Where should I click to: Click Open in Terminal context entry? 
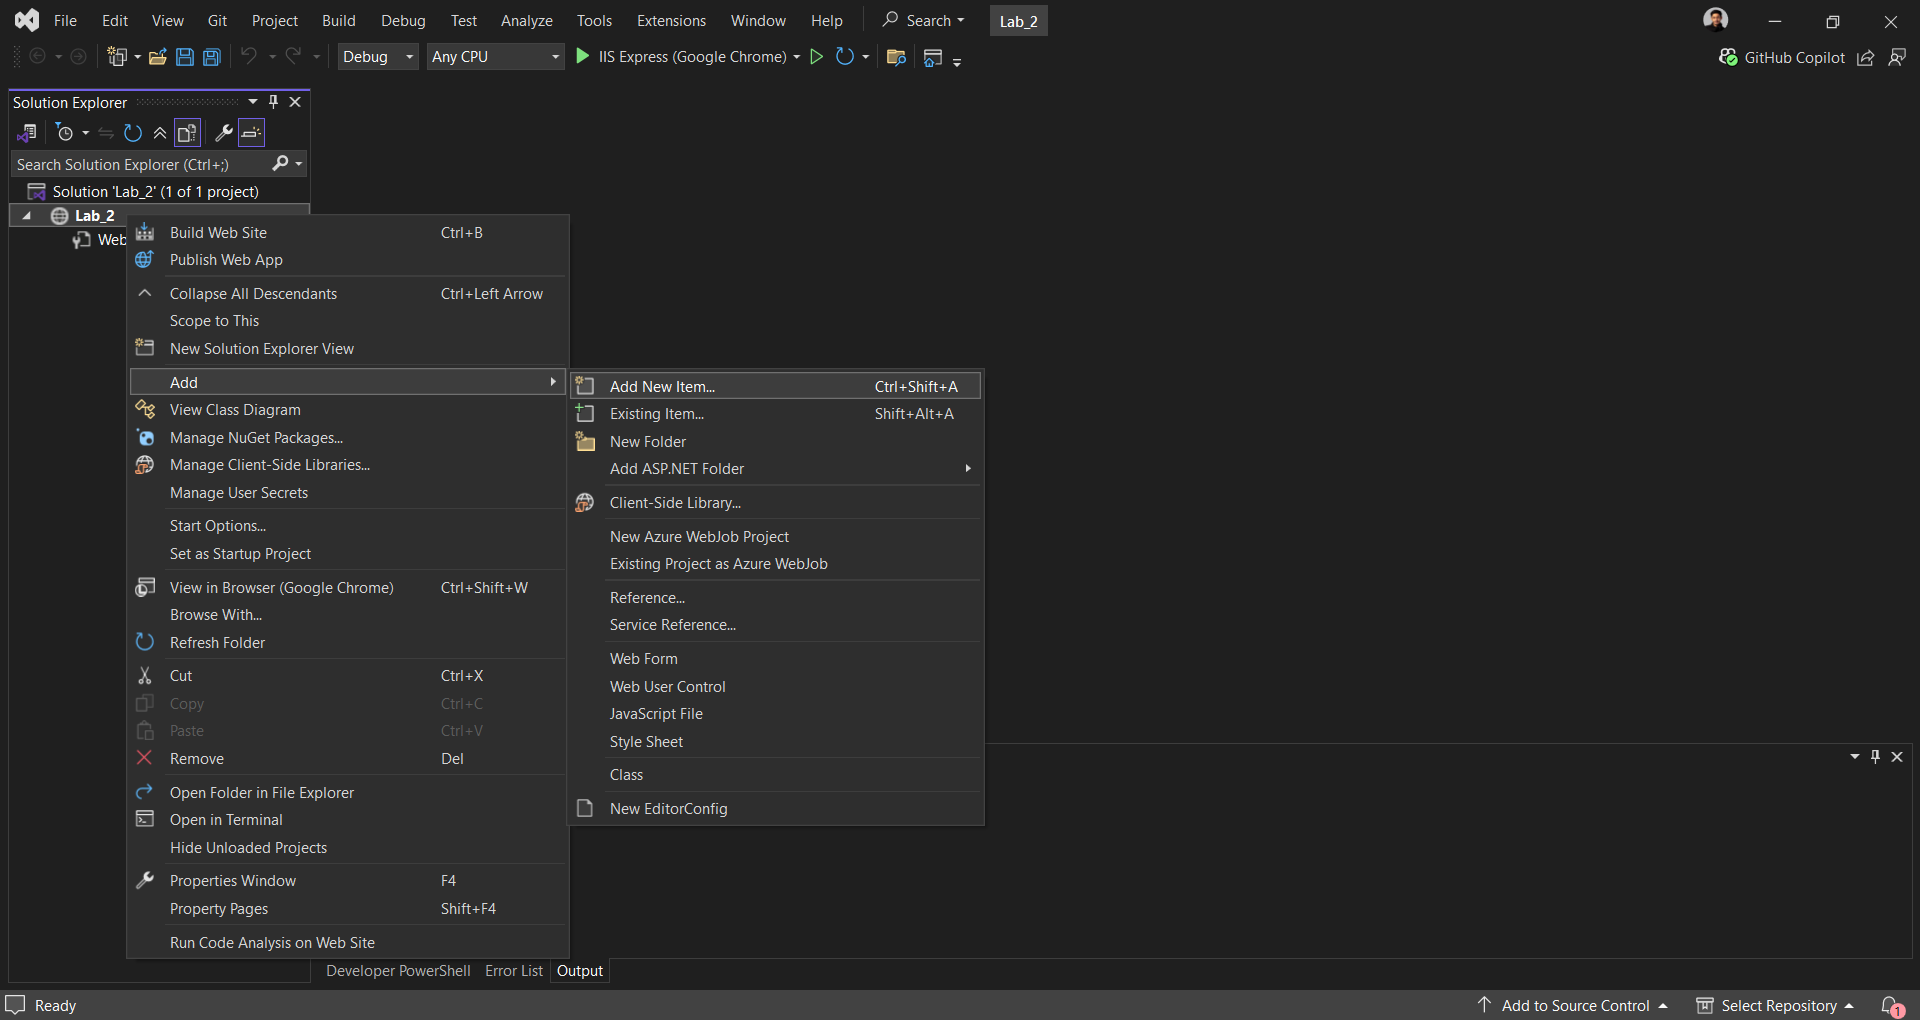347,820
